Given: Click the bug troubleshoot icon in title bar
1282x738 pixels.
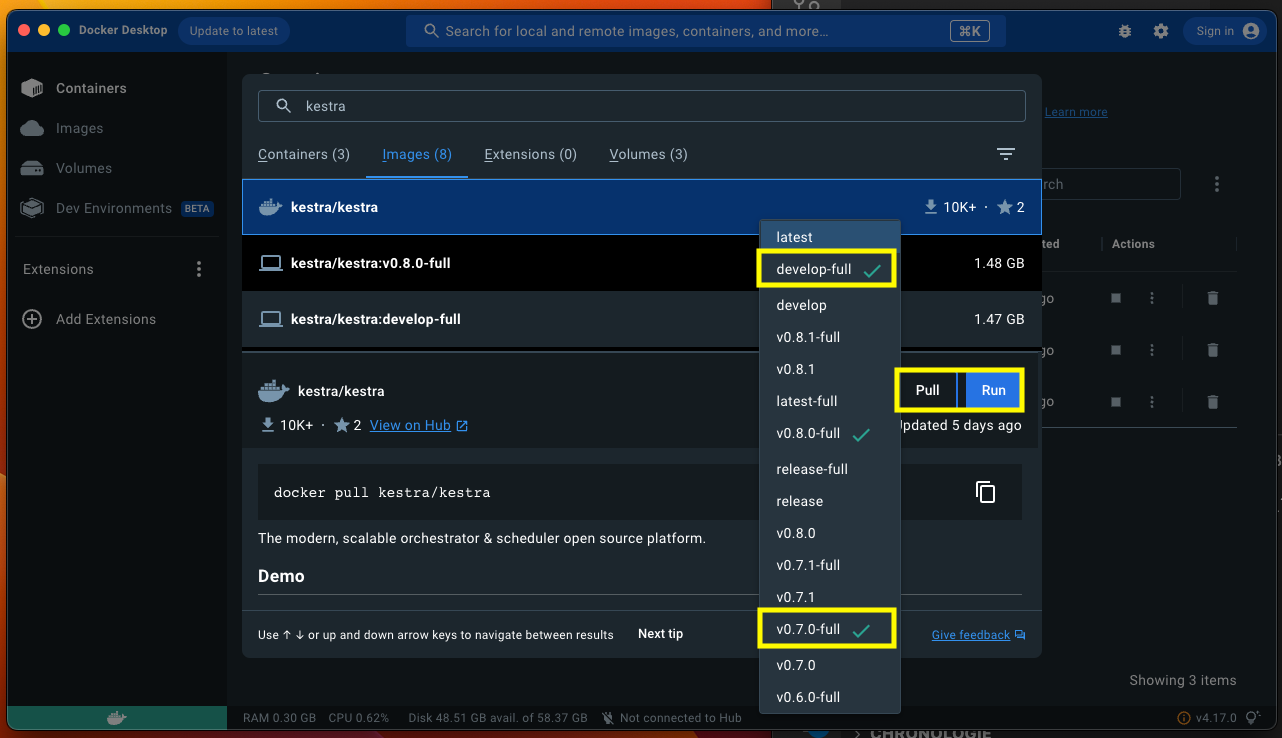Looking at the screenshot, I should point(1125,31).
